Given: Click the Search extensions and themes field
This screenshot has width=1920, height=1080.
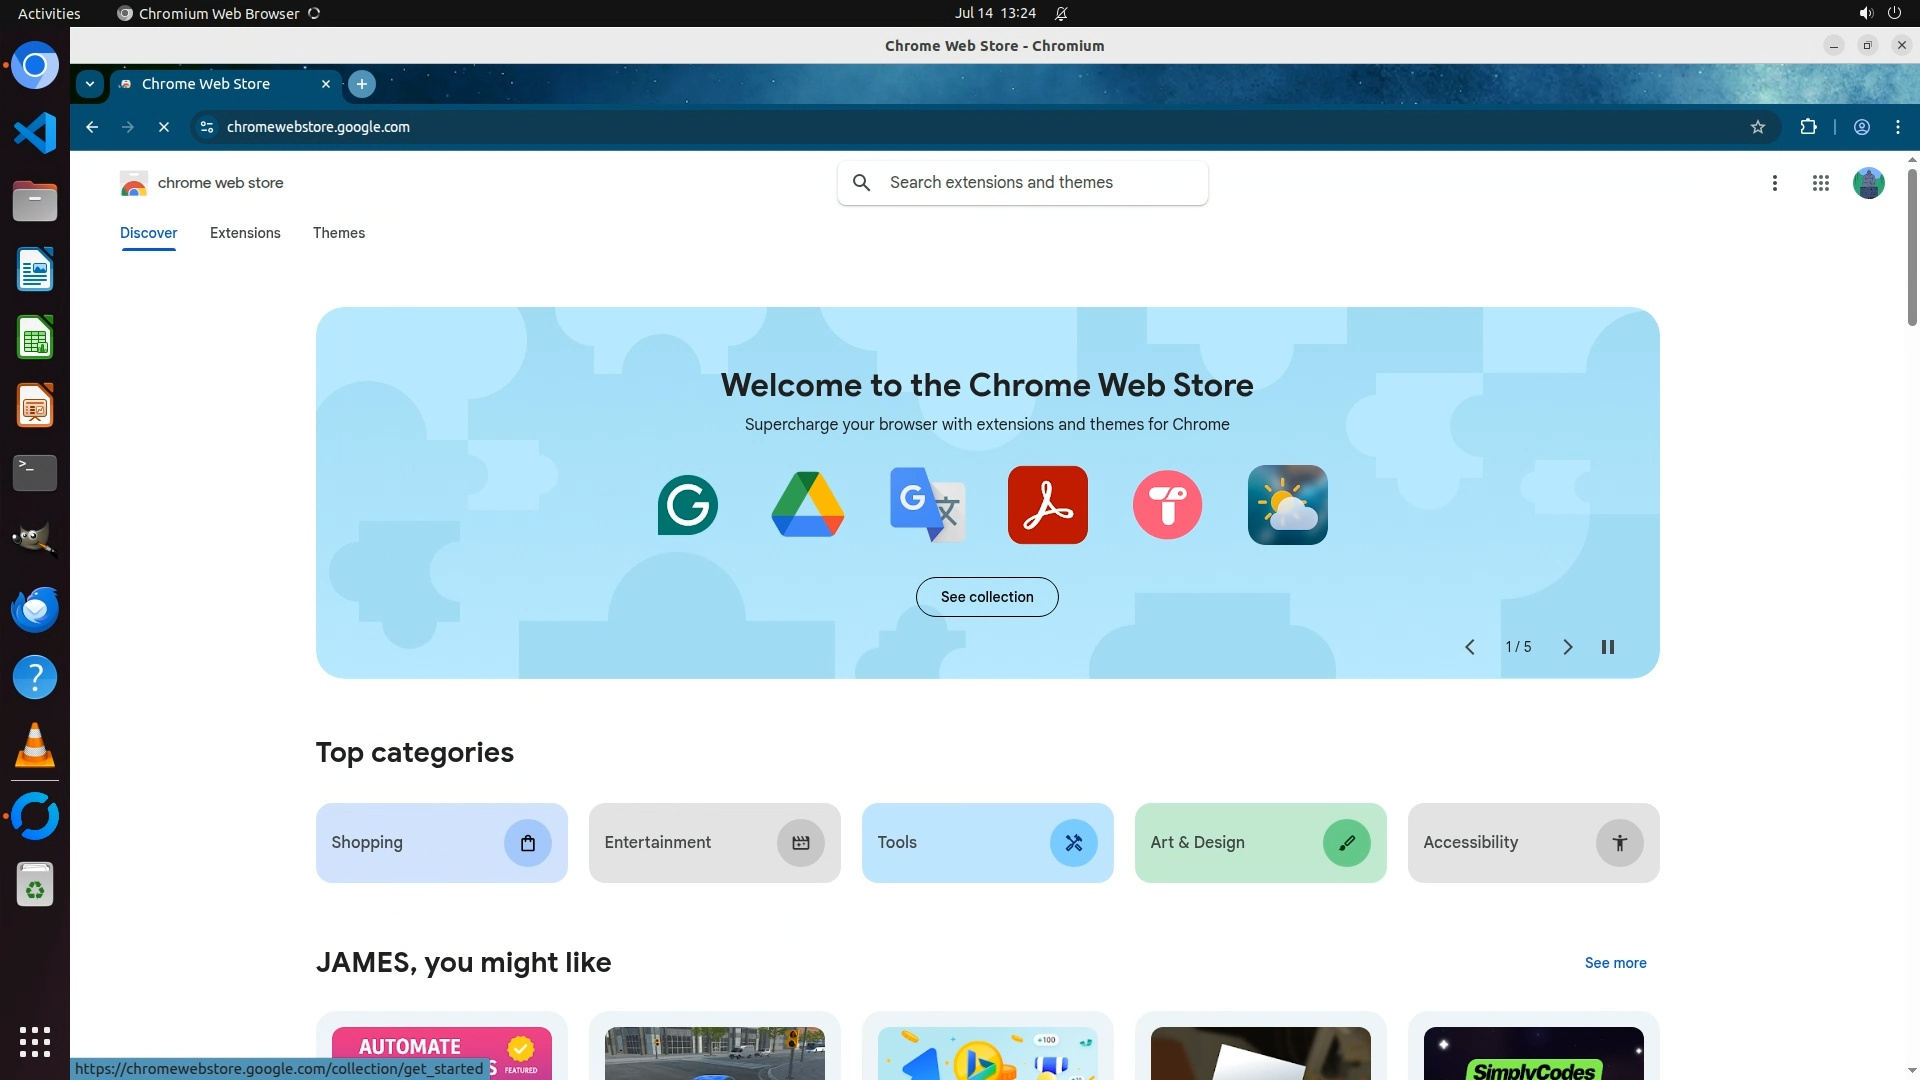Looking at the screenshot, I should tap(1040, 183).
